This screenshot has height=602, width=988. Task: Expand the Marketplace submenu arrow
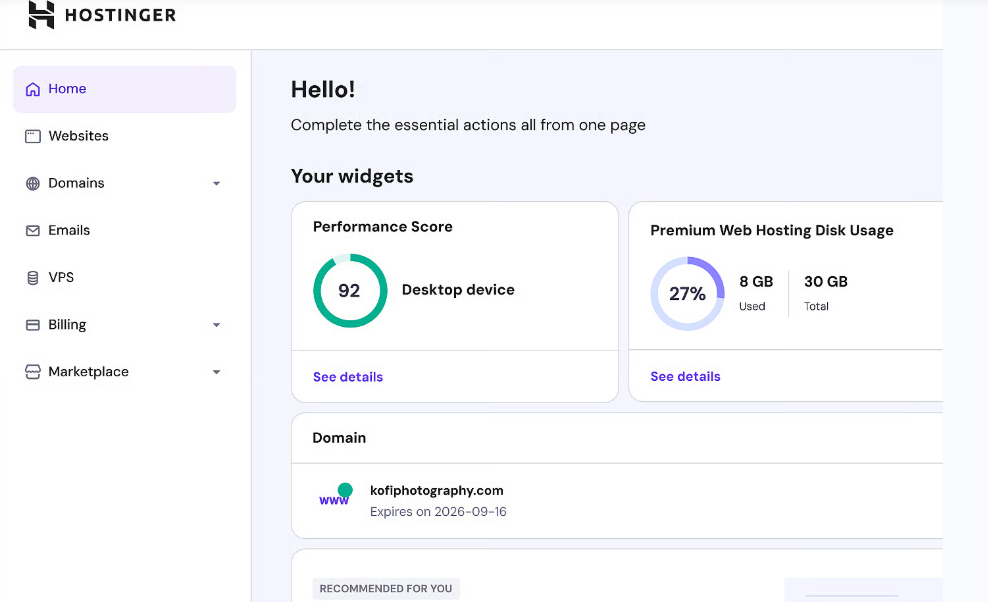point(216,372)
